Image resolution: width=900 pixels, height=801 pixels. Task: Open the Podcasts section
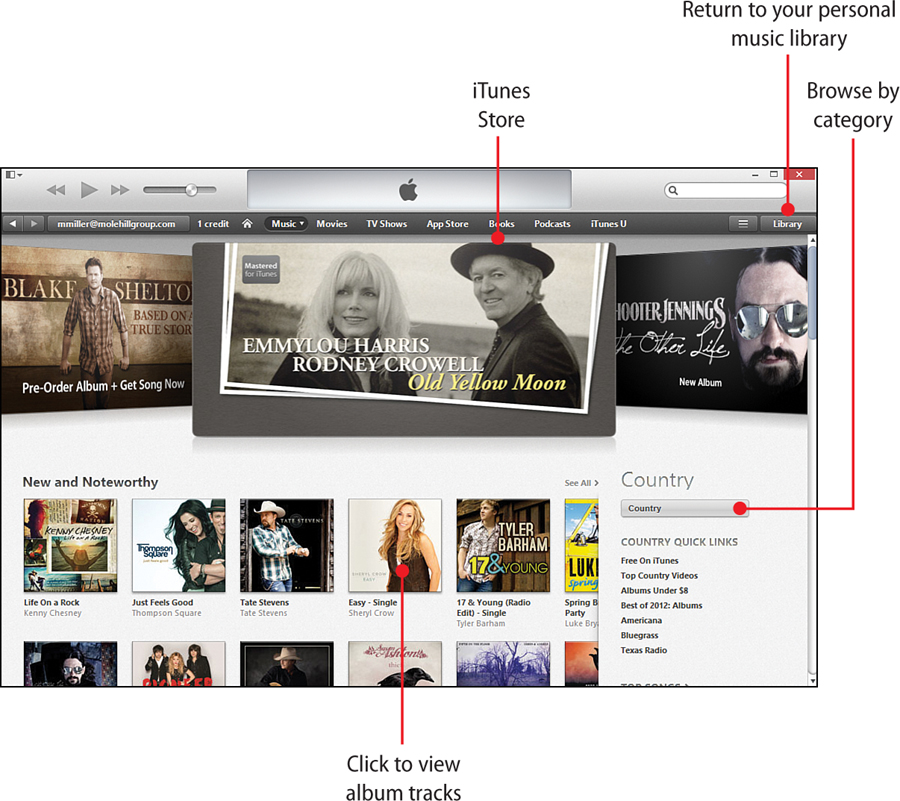point(552,224)
